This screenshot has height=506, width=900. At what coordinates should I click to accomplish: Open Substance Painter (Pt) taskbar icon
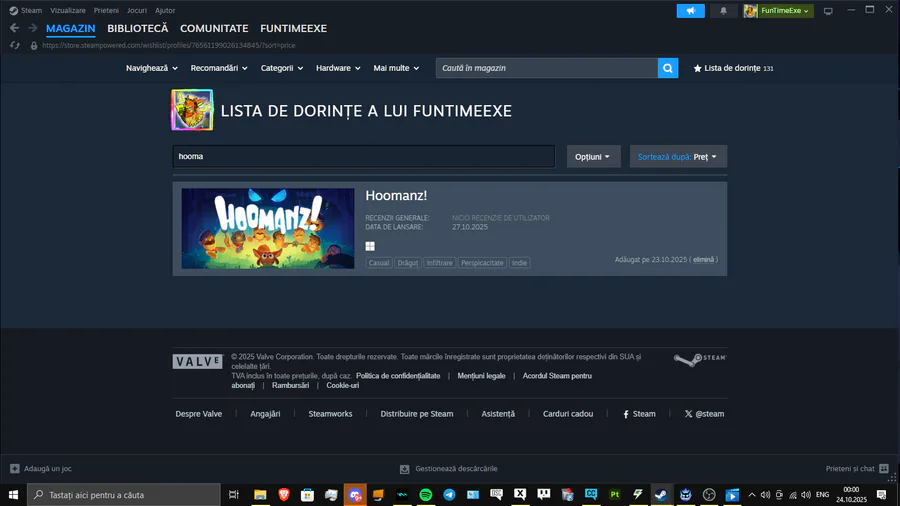(614, 495)
